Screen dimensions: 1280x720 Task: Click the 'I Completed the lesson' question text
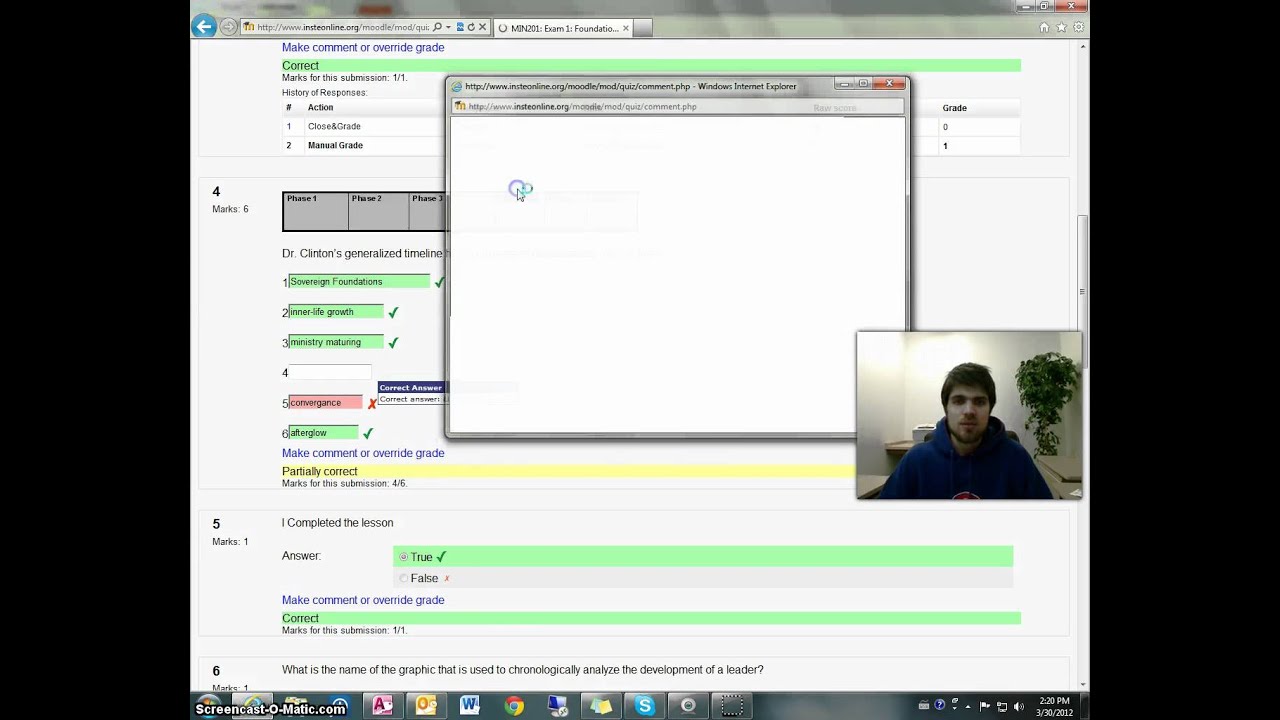pos(338,523)
